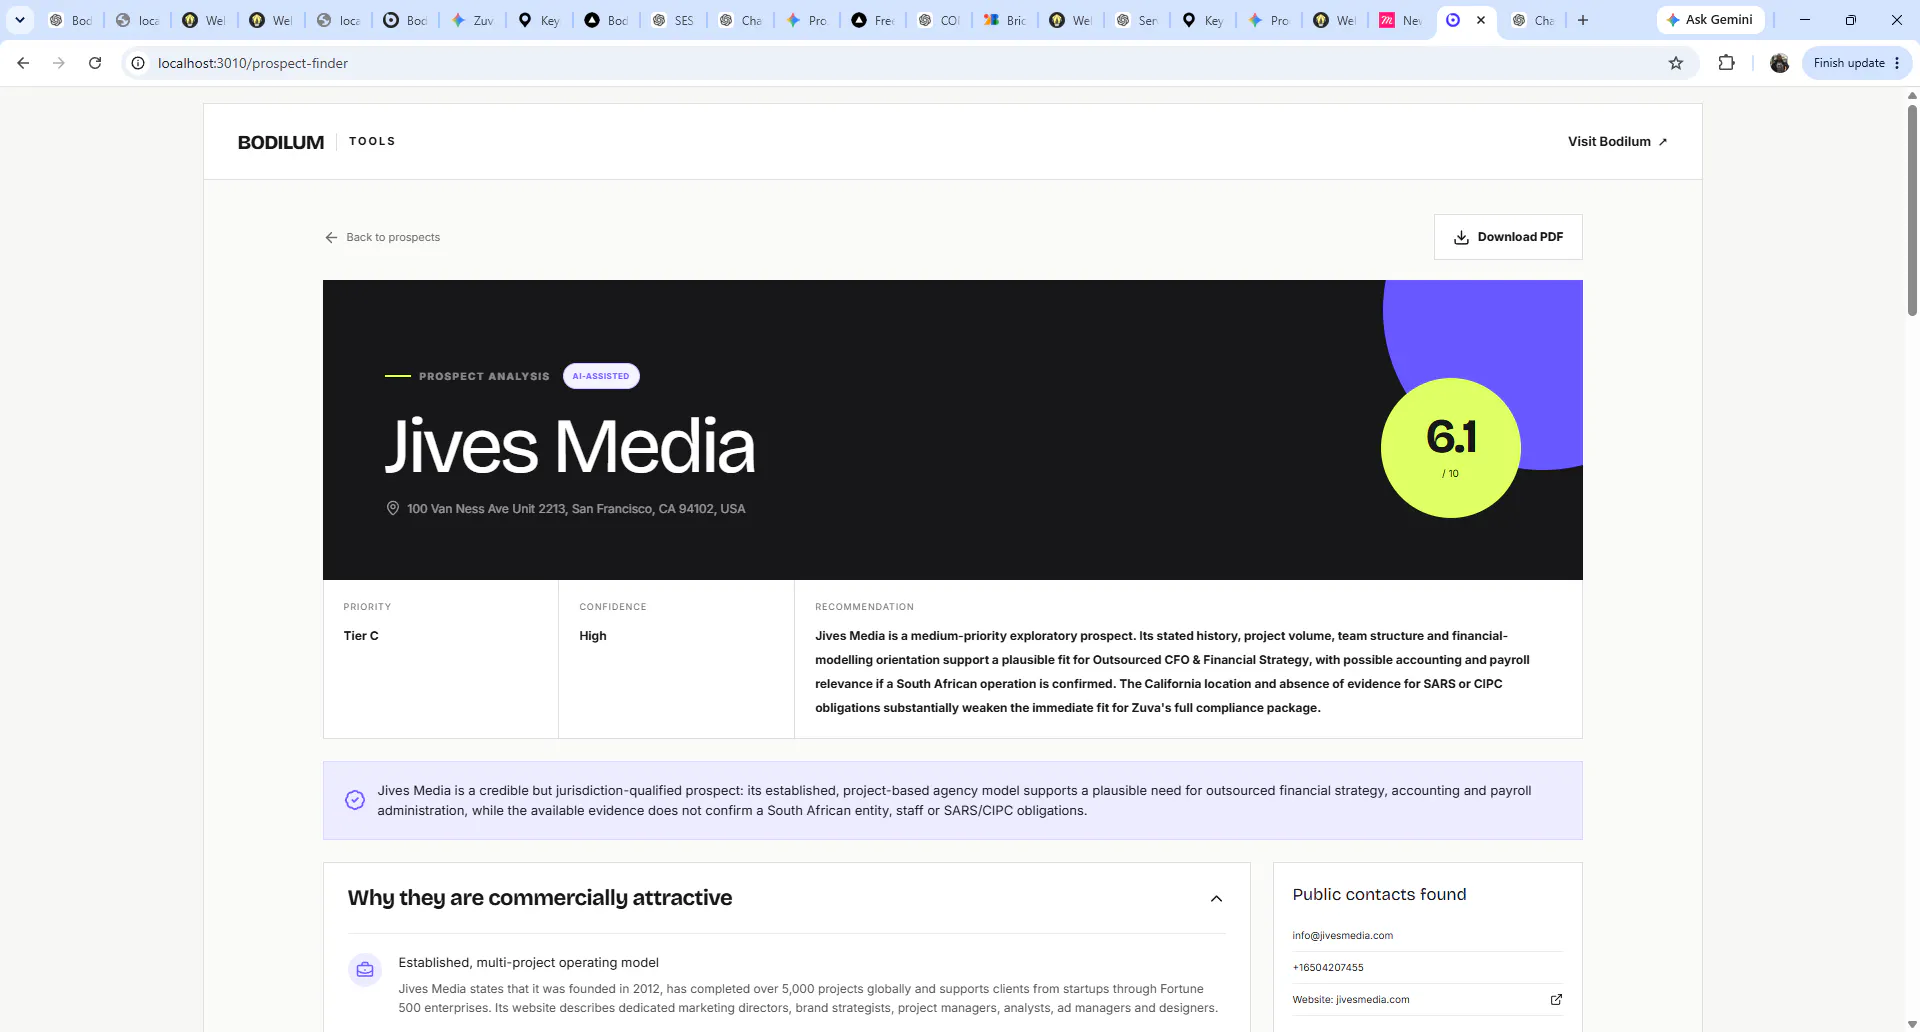Image resolution: width=1920 pixels, height=1032 pixels.
Task: Open the tab search dropdown chevron
Action: coord(19,20)
